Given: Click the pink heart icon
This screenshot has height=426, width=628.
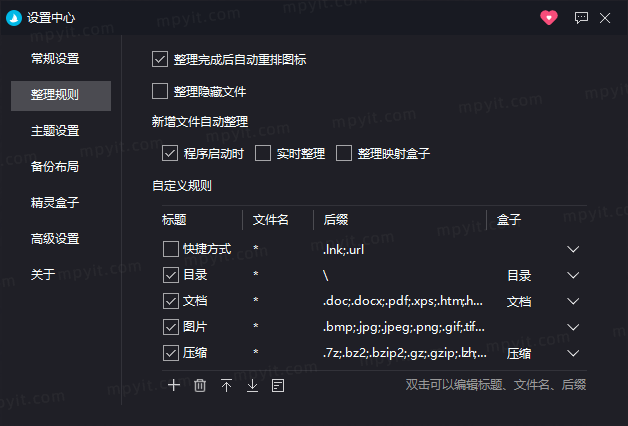Looking at the screenshot, I should point(549,18).
